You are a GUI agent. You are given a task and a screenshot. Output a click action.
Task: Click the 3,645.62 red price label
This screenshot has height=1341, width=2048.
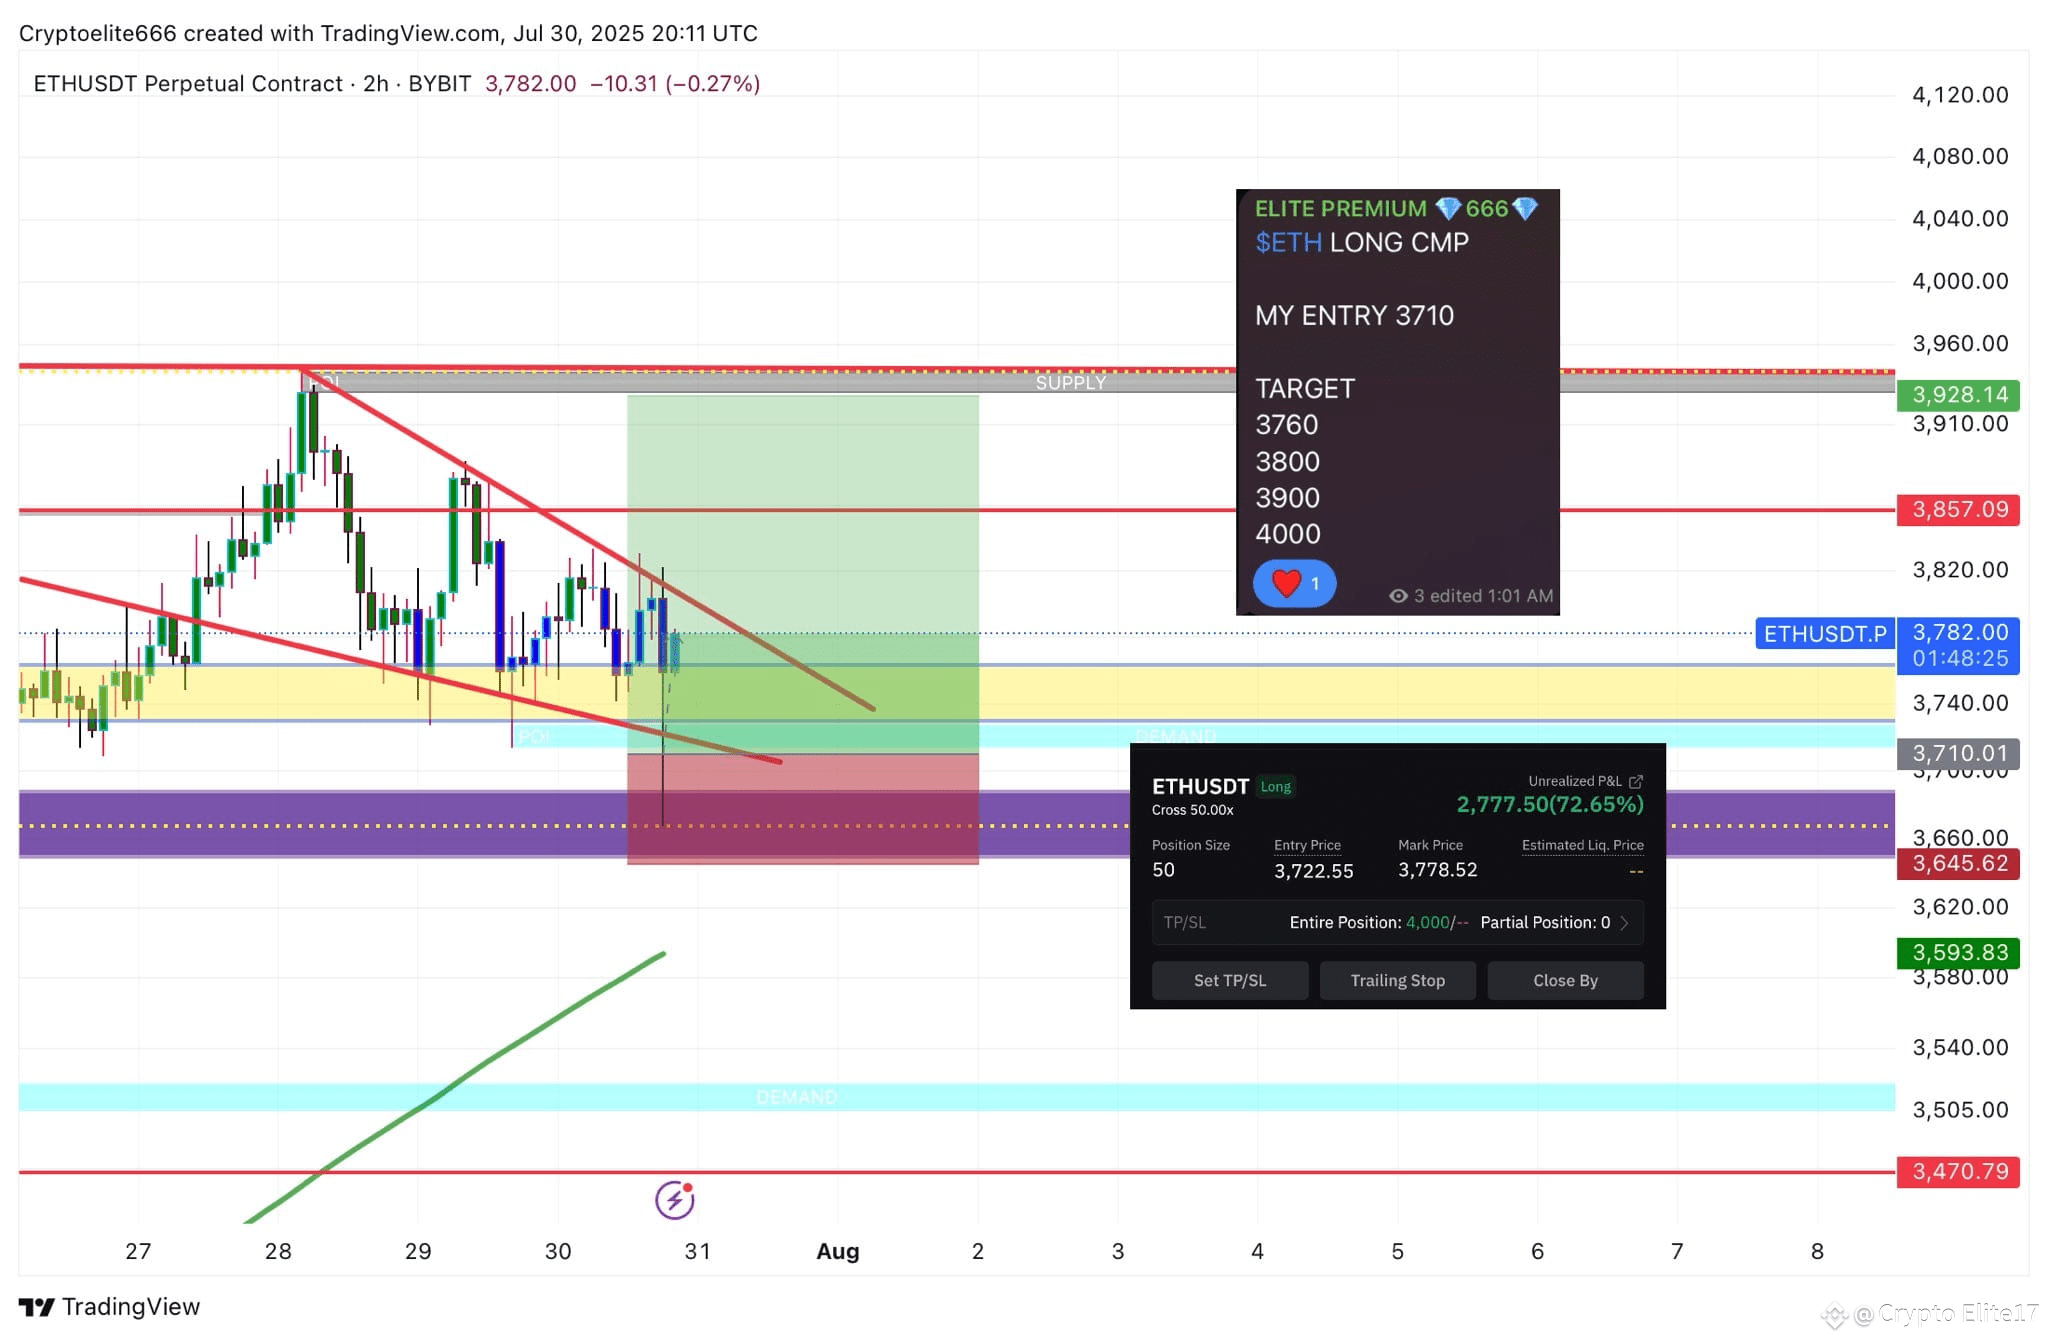click(1958, 864)
